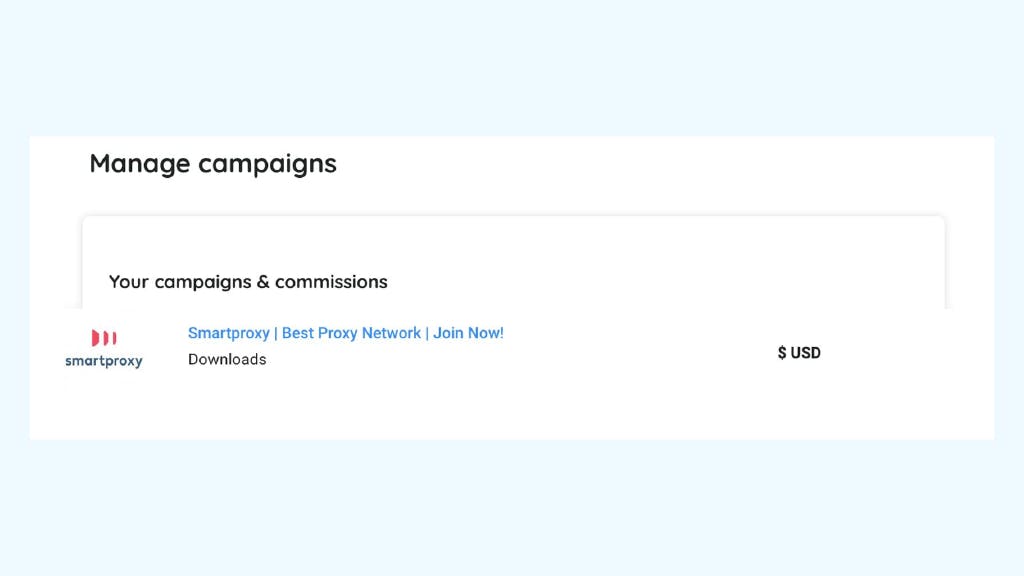Click the first word "Smartproxy" in the blue link
The width and height of the screenshot is (1024, 576).
229,333
